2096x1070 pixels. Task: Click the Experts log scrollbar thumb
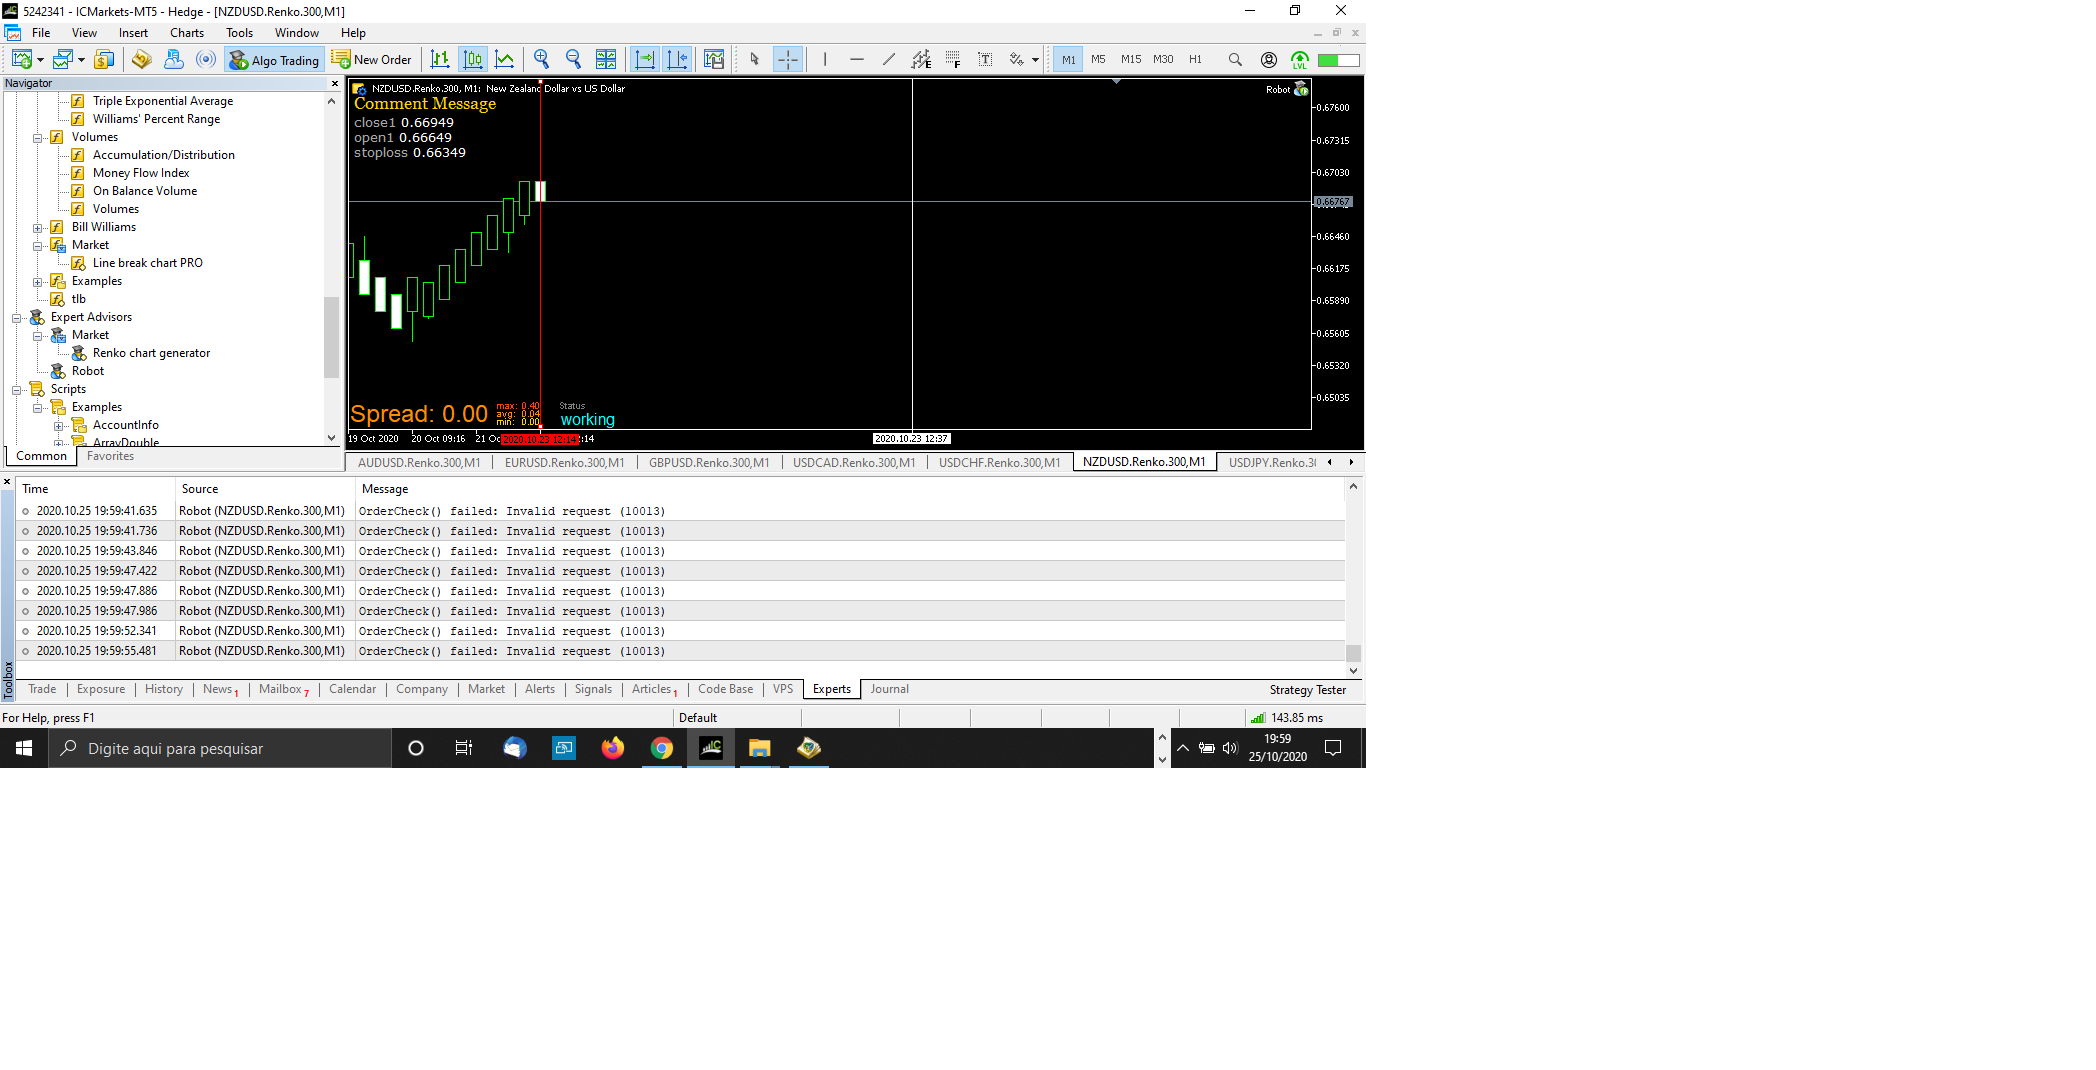[1353, 654]
